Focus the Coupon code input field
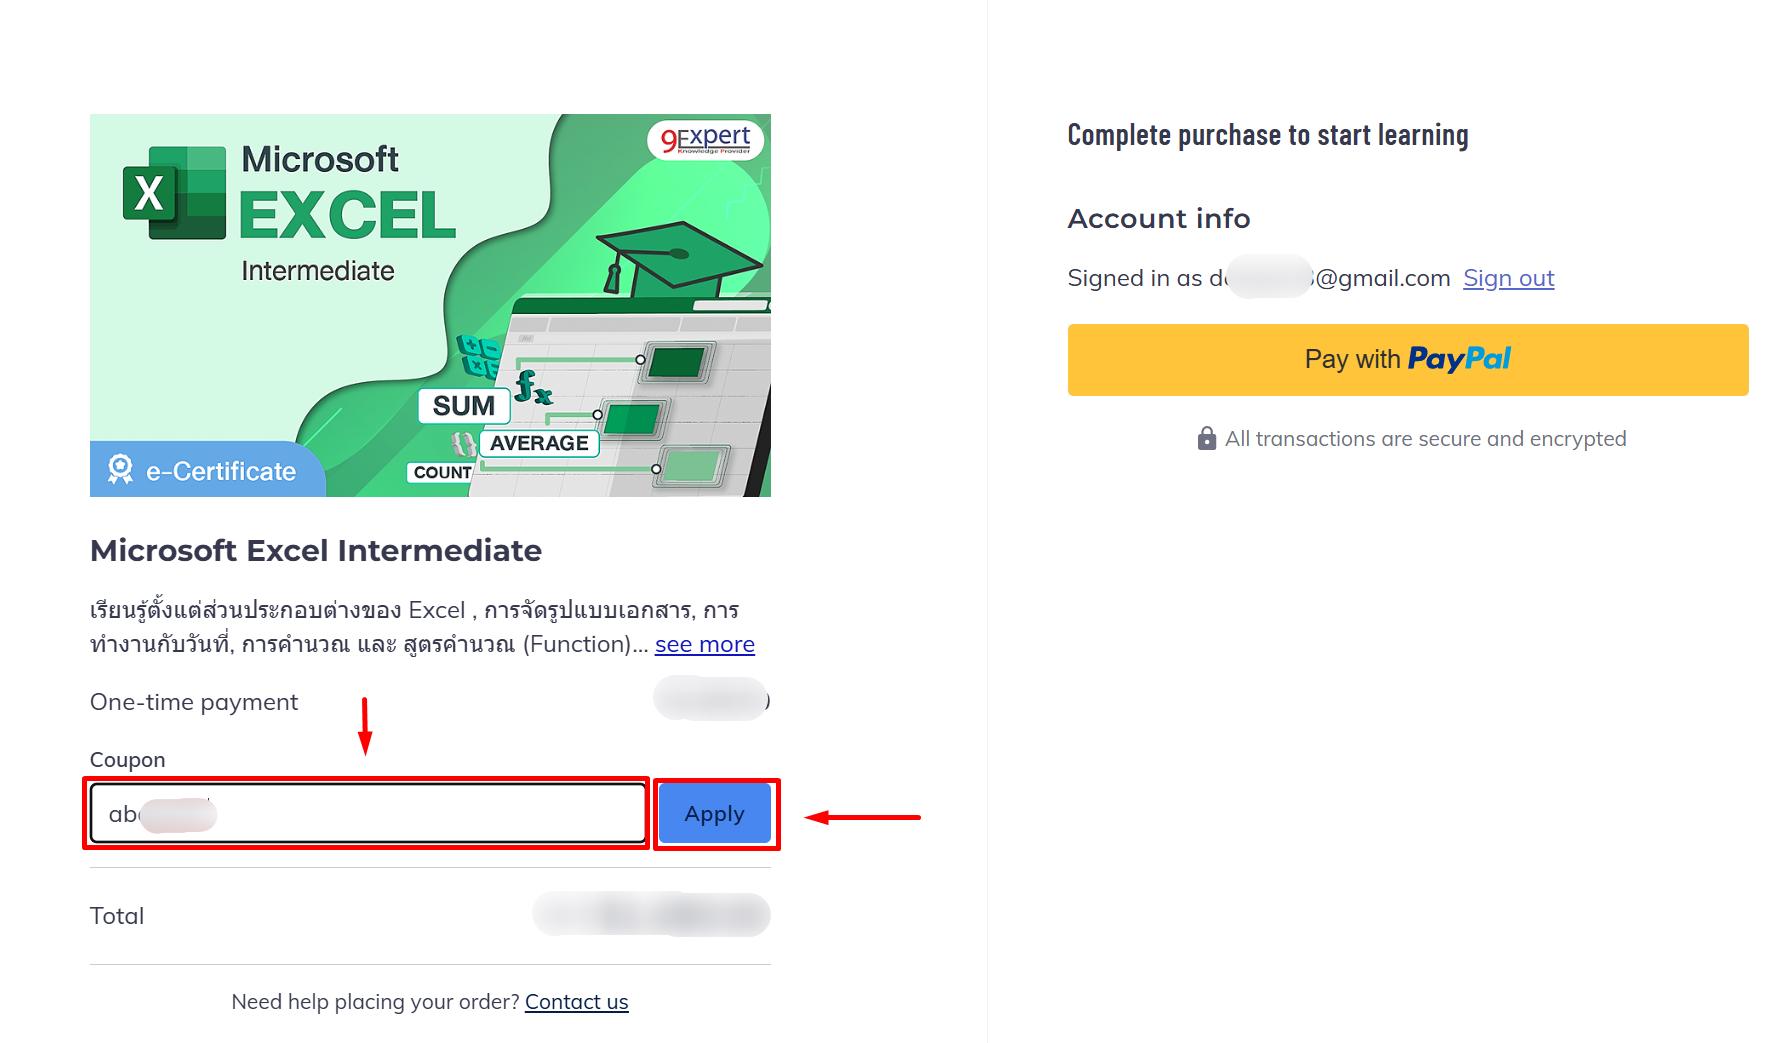Image resolution: width=1781 pixels, height=1043 pixels. 368,813
